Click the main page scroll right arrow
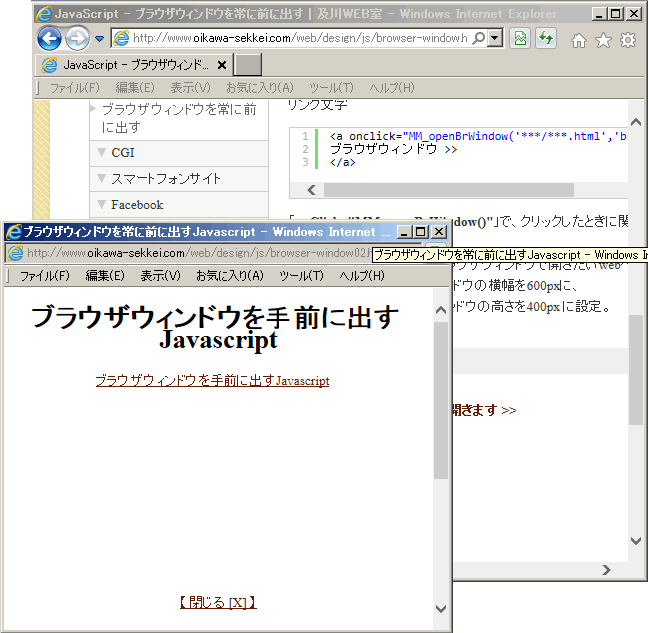 point(606,570)
